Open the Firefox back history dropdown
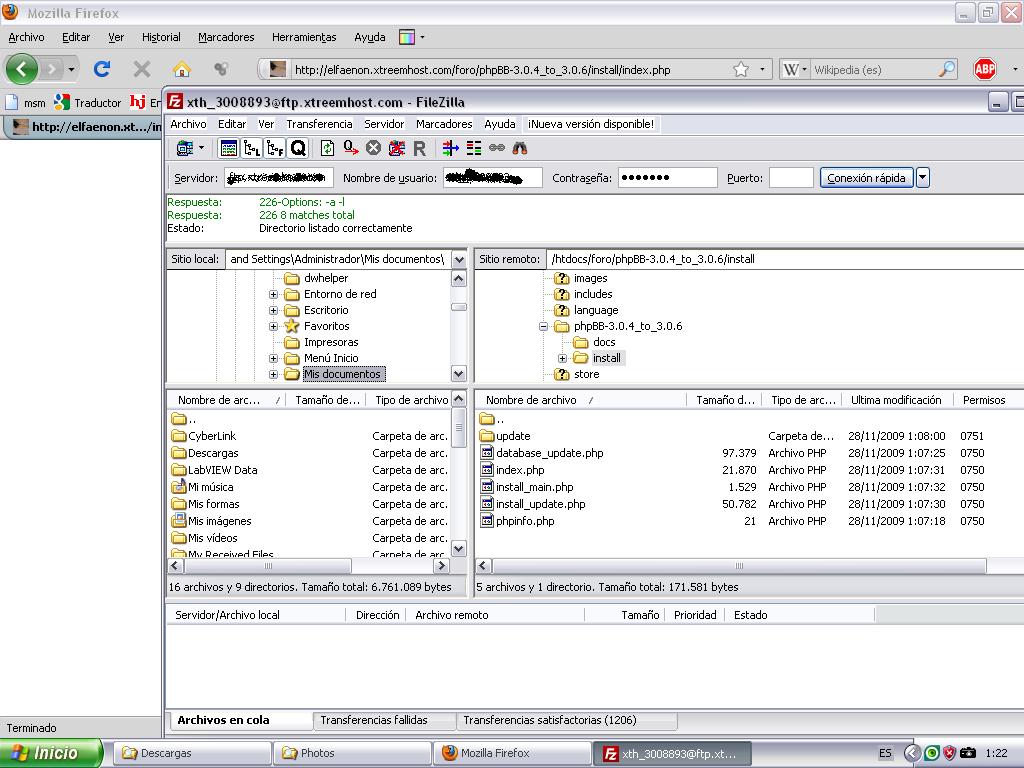1024x768 pixels. [71, 69]
